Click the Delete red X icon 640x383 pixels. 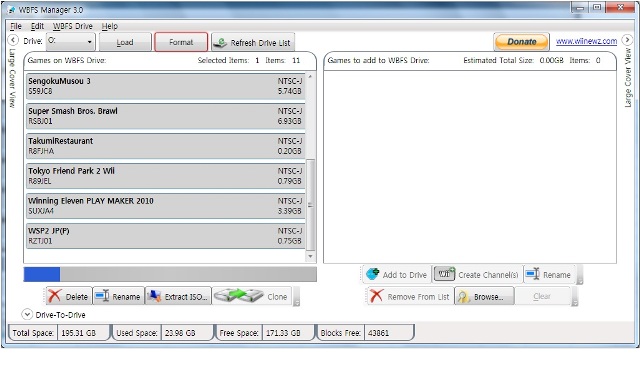[54, 296]
